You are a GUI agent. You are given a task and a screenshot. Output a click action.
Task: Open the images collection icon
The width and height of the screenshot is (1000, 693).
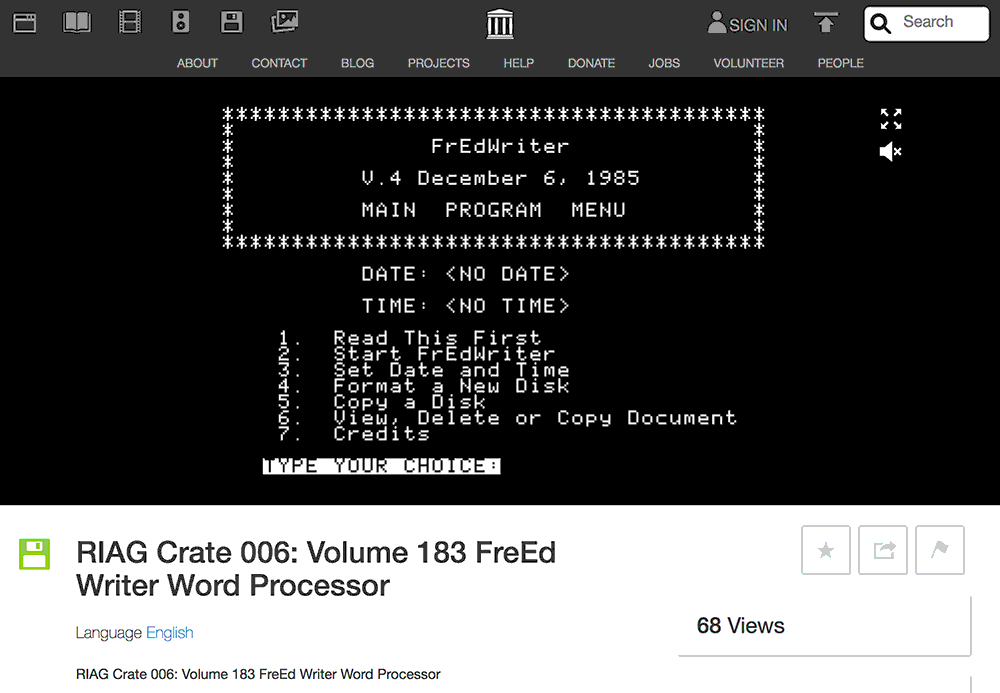[283, 21]
